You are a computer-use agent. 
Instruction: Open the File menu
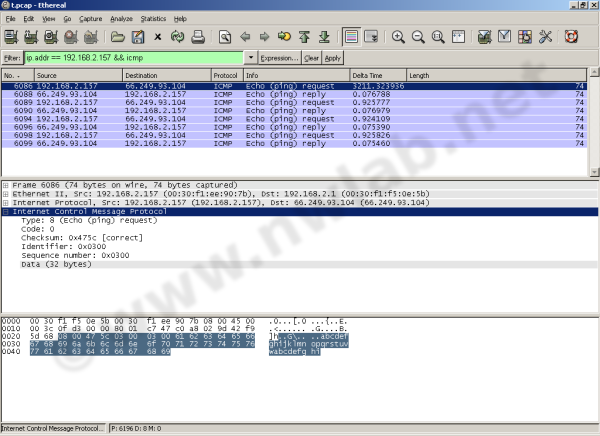pos(11,19)
